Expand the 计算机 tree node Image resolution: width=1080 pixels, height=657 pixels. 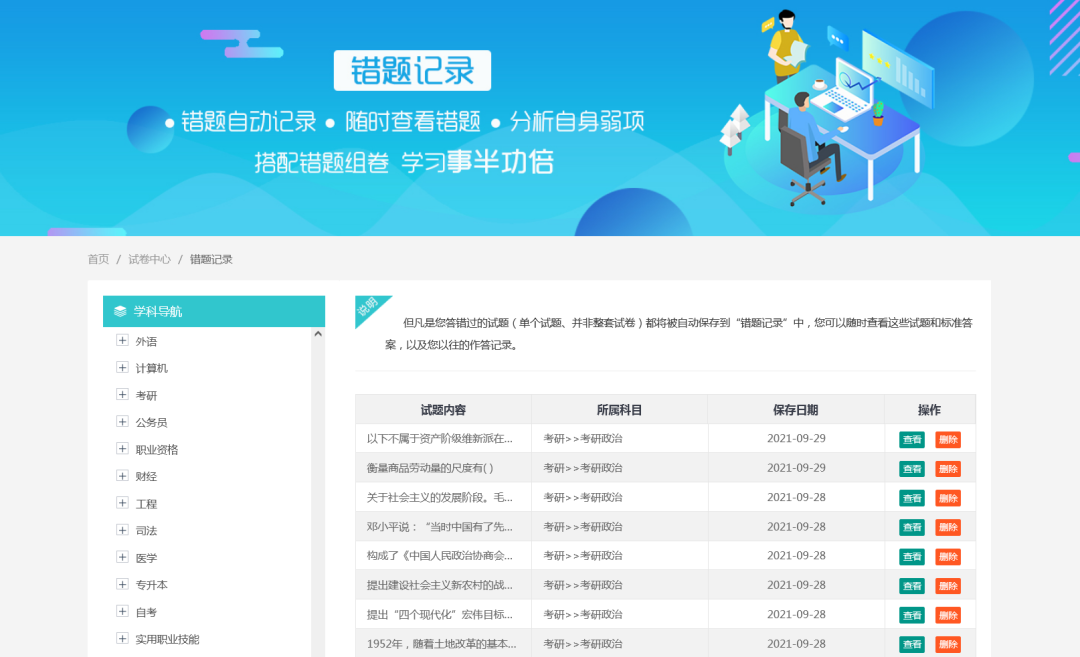(x=122, y=368)
